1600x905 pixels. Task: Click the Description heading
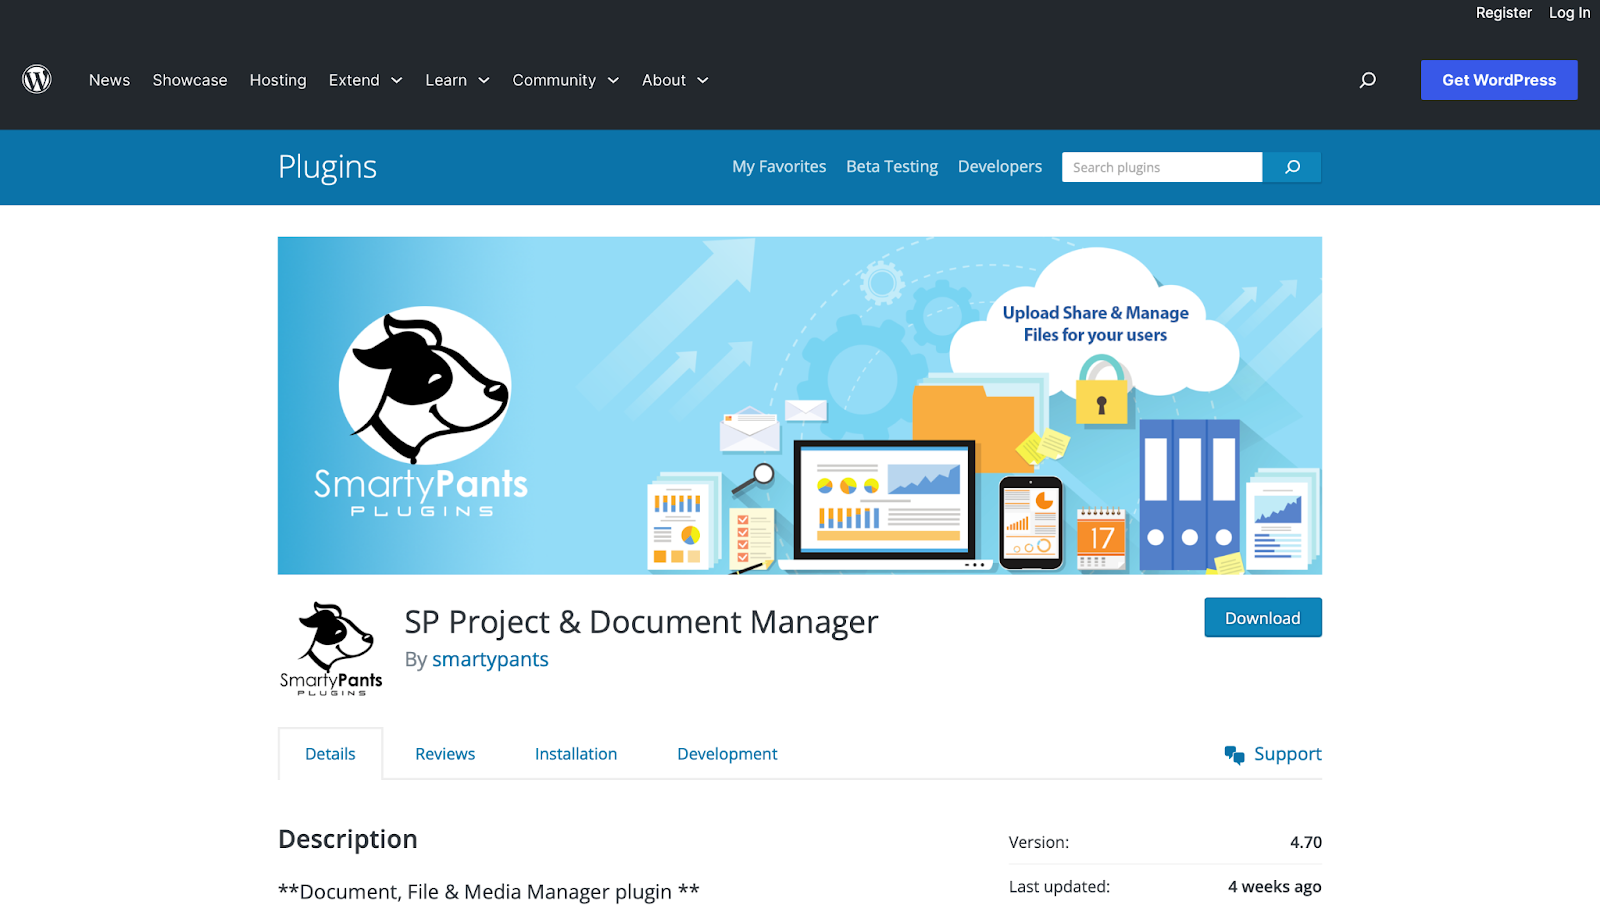tap(348, 839)
